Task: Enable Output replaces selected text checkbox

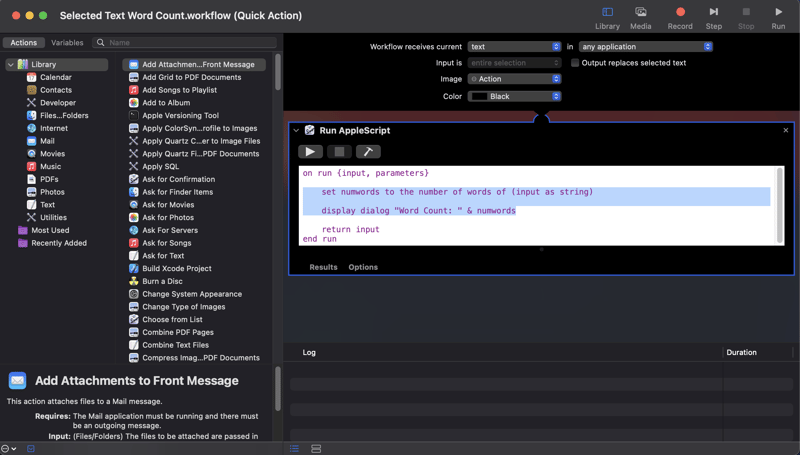Action: [x=575, y=63]
